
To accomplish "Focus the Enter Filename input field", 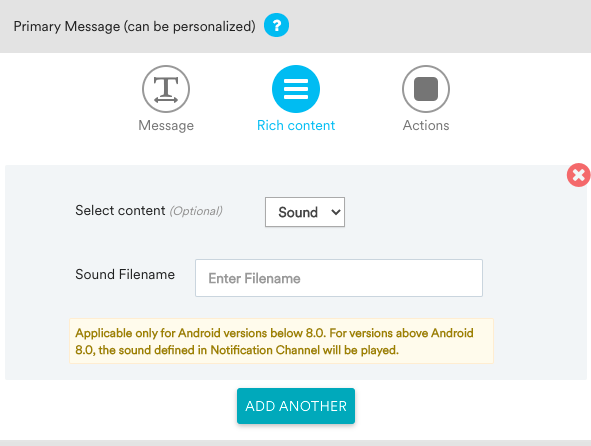I will pyautogui.click(x=339, y=278).
